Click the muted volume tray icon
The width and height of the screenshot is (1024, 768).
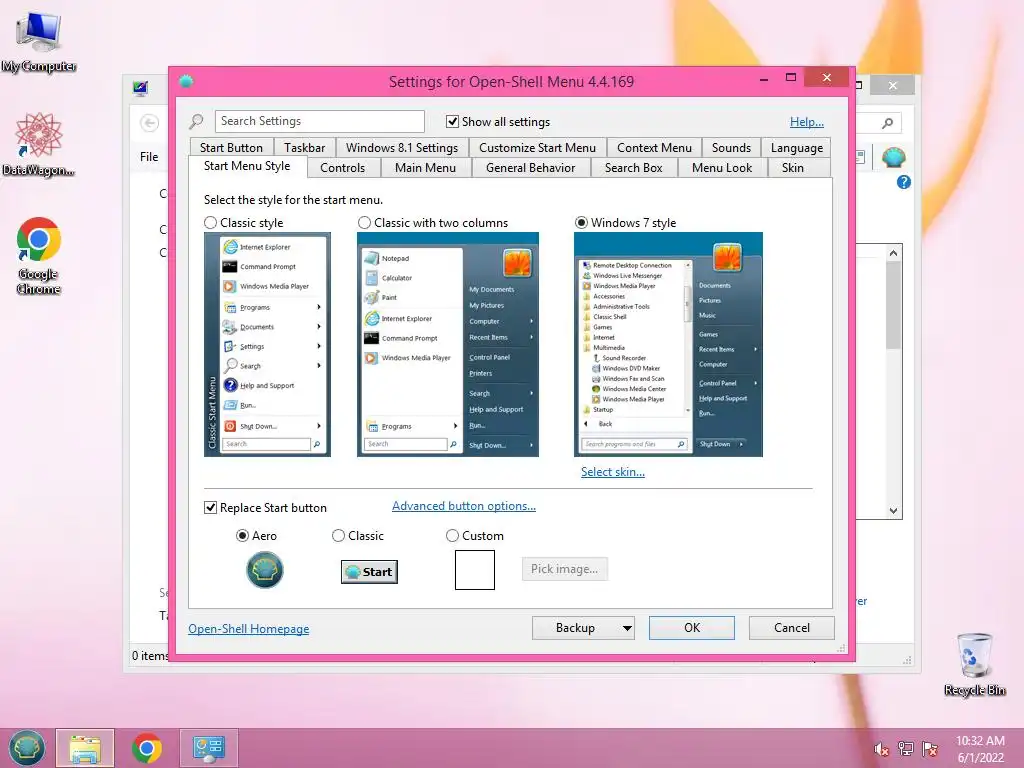[881, 749]
